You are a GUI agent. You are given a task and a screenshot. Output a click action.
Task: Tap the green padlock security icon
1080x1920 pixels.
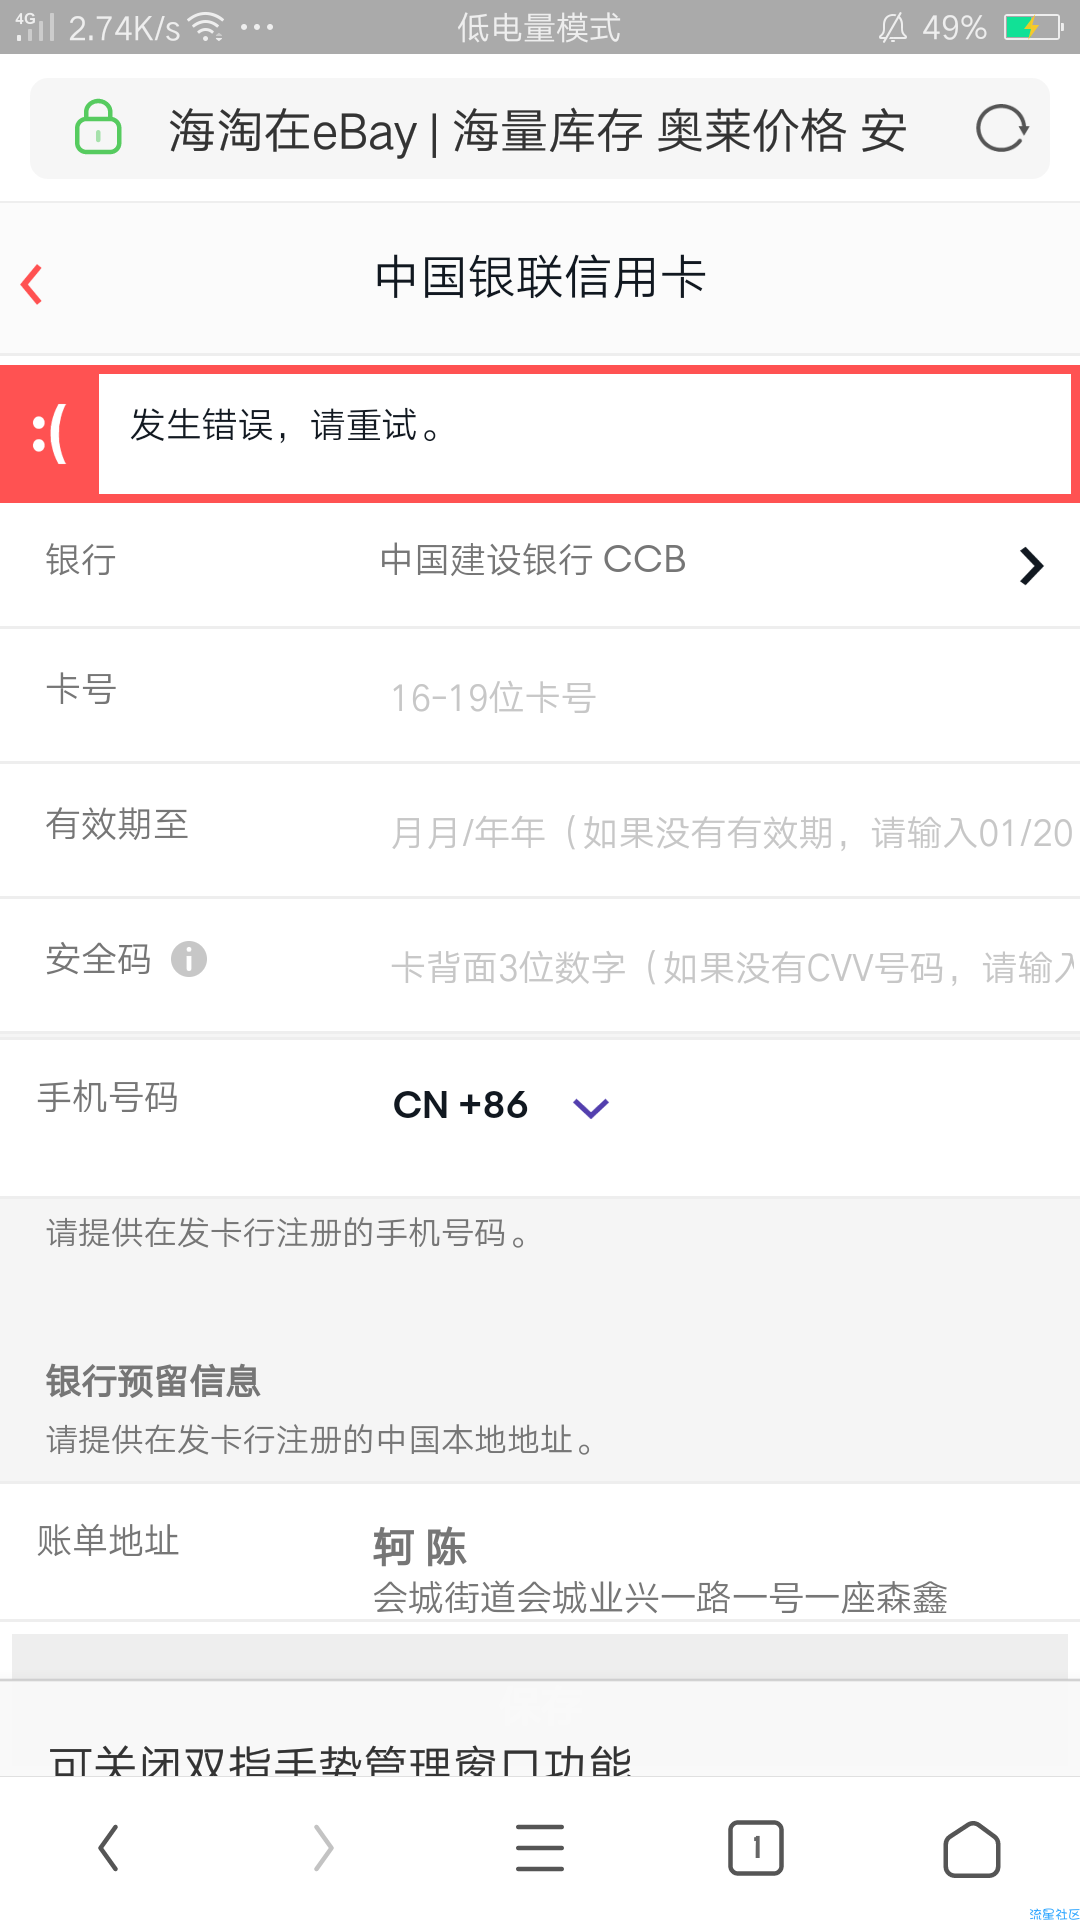tap(98, 127)
